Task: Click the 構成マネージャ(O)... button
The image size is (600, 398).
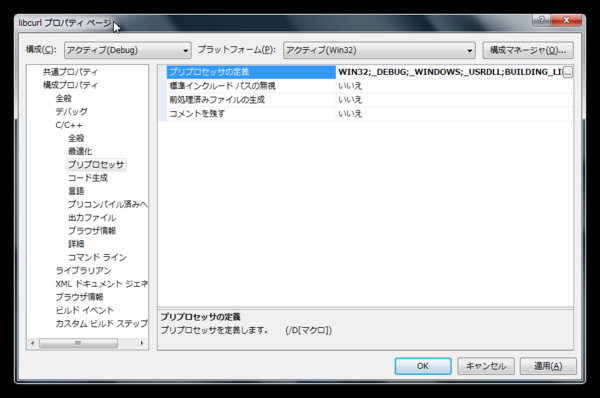Action: [528, 50]
